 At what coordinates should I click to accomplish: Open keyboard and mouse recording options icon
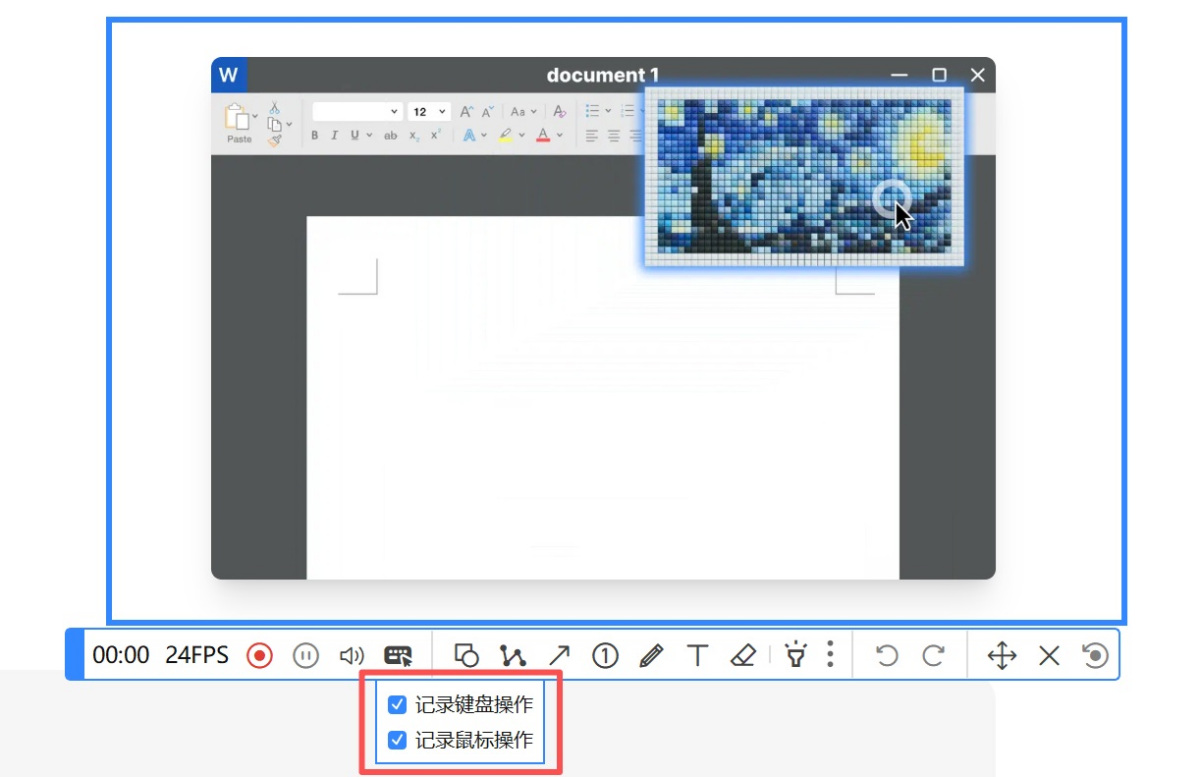(x=398, y=656)
